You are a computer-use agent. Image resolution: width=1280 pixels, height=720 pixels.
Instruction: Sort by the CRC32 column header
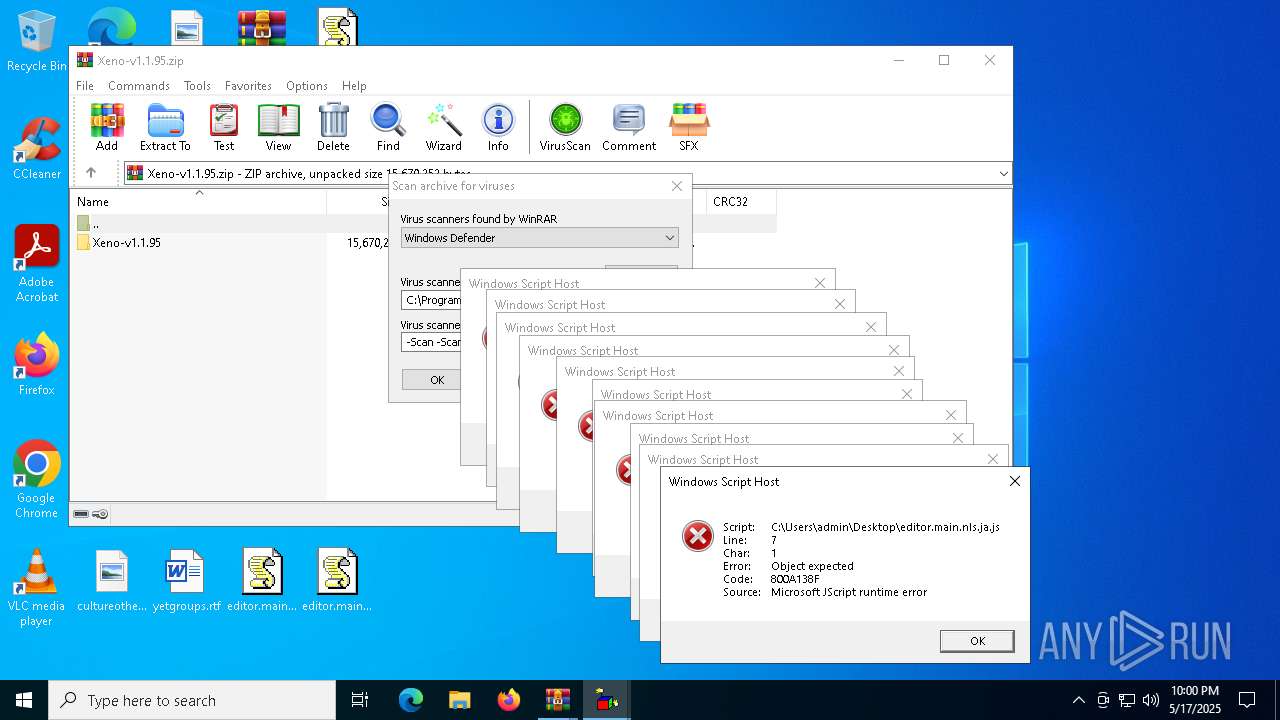click(740, 201)
